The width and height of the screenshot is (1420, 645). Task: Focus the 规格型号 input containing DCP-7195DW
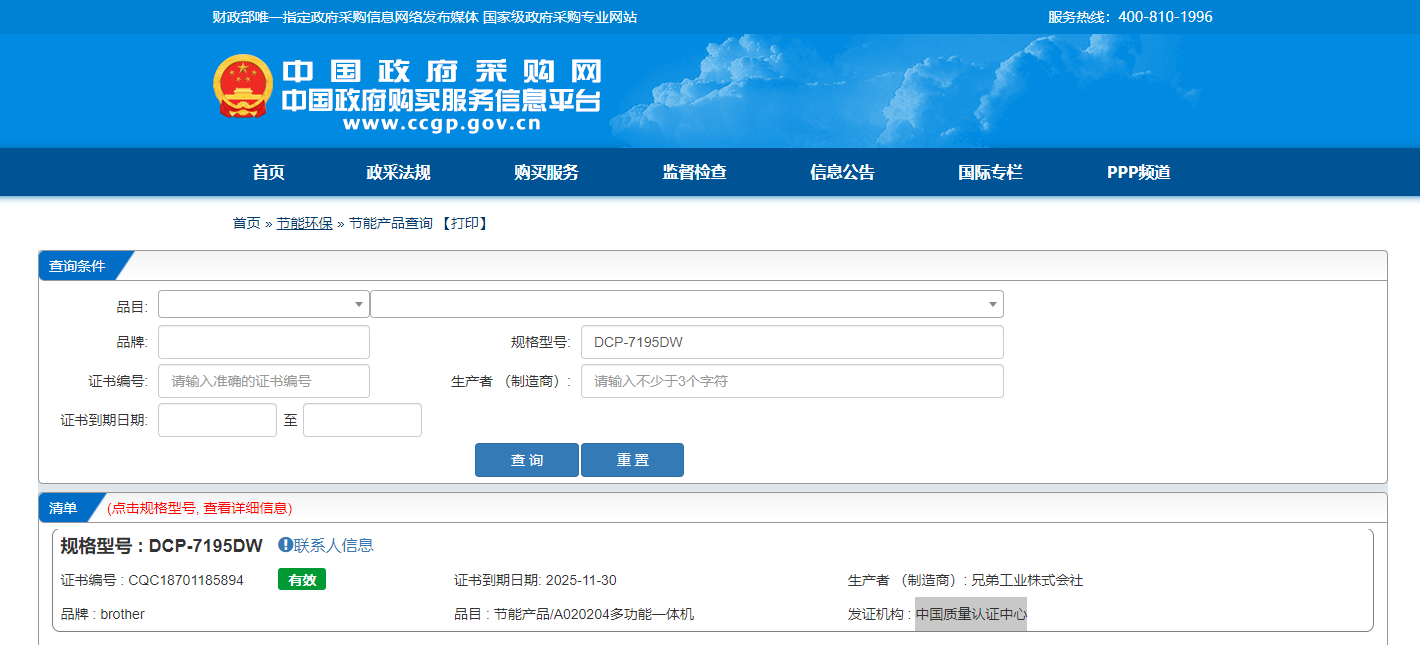(792, 342)
